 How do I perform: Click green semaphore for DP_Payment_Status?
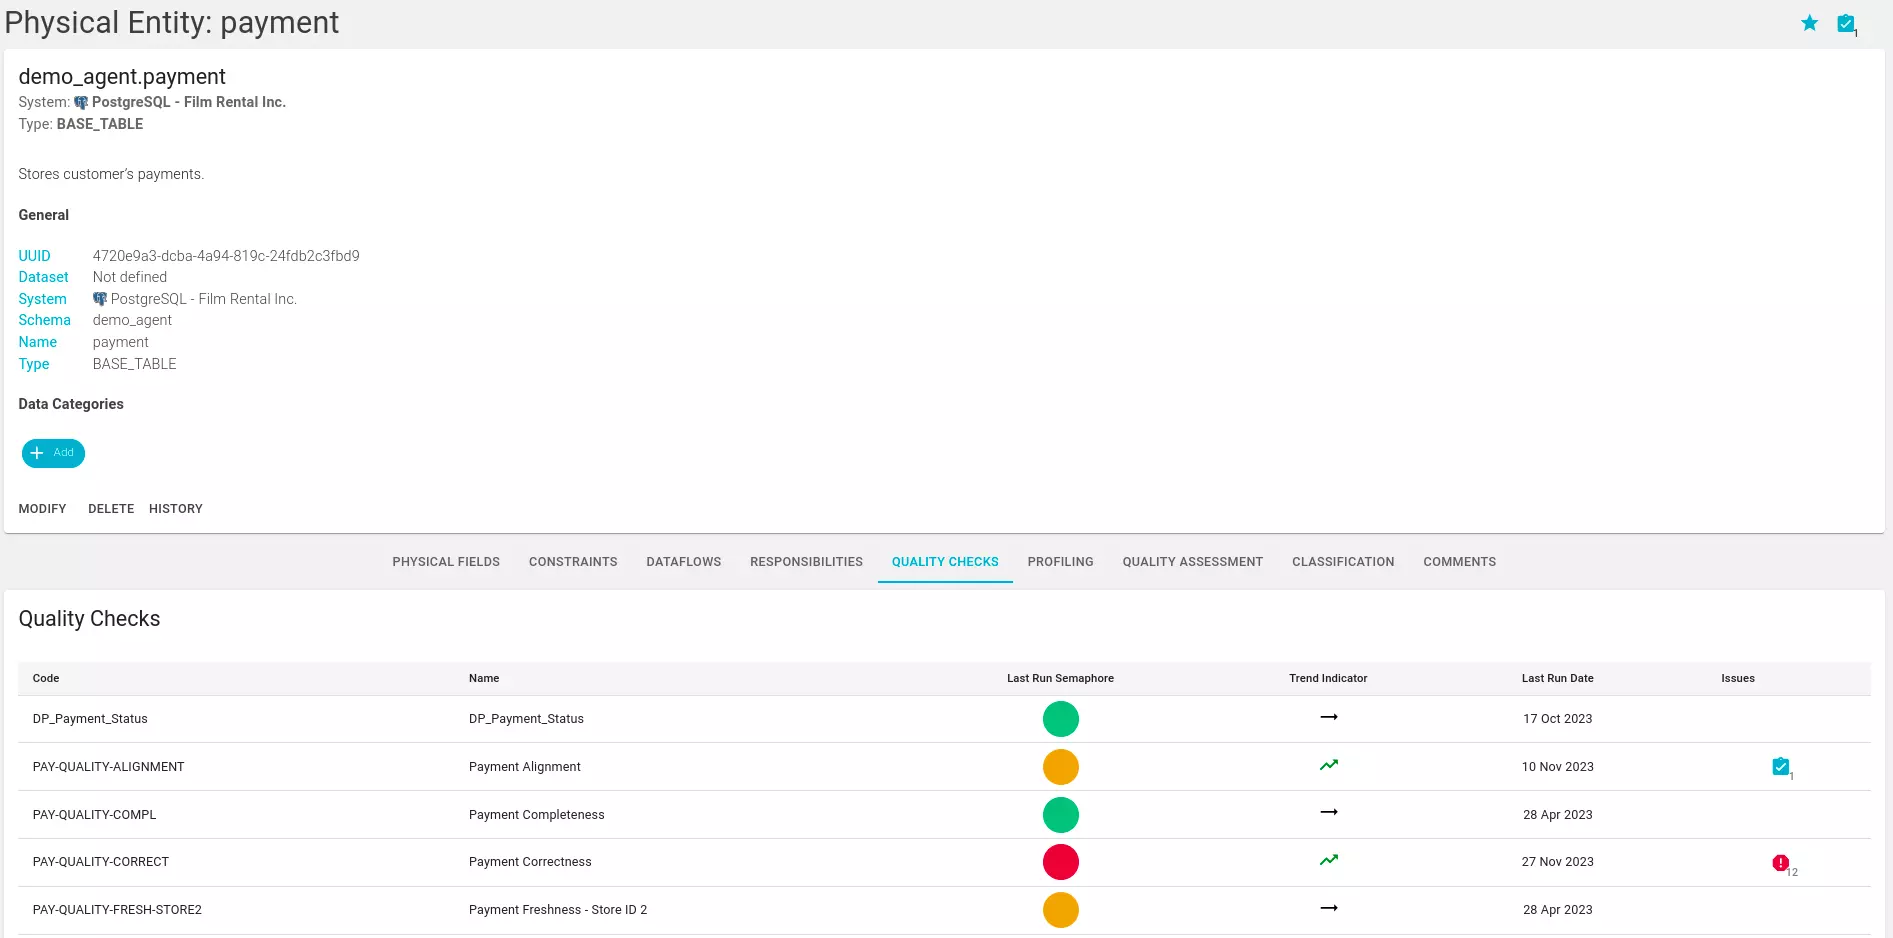pos(1061,719)
